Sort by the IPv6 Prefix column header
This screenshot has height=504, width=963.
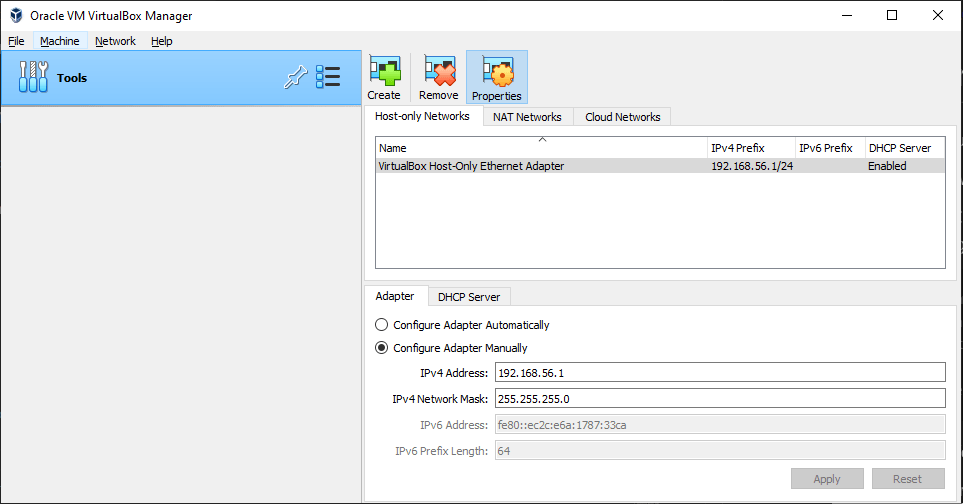click(830, 148)
